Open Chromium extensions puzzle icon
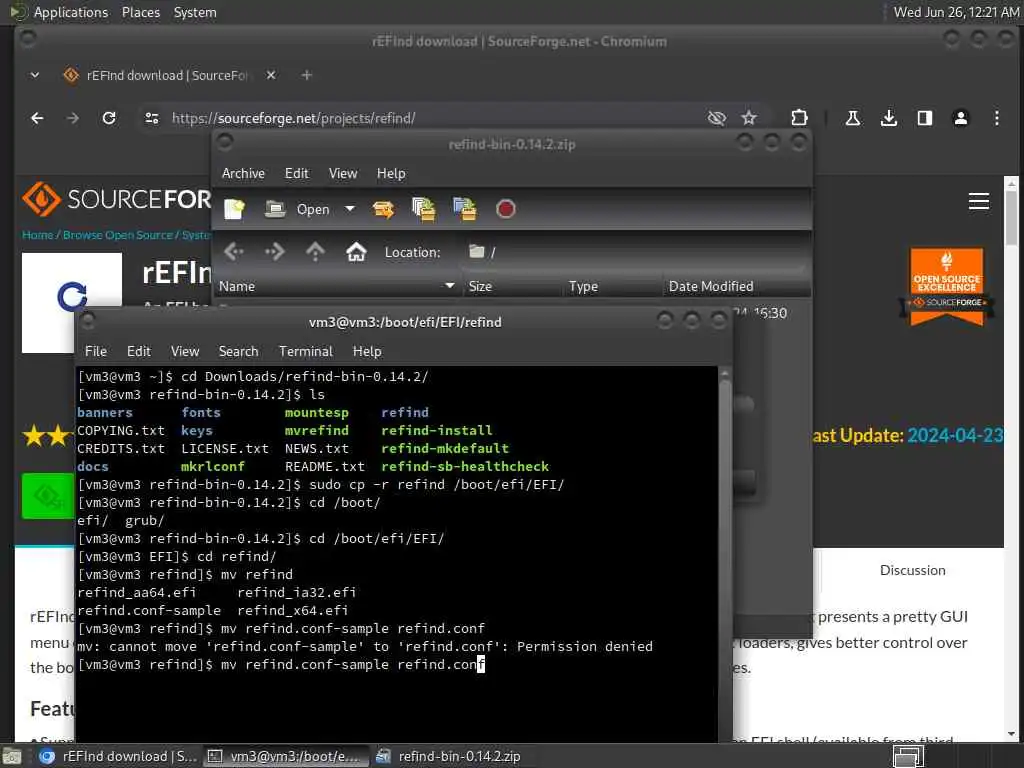Screen dimensions: 1024x768 click(799, 118)
